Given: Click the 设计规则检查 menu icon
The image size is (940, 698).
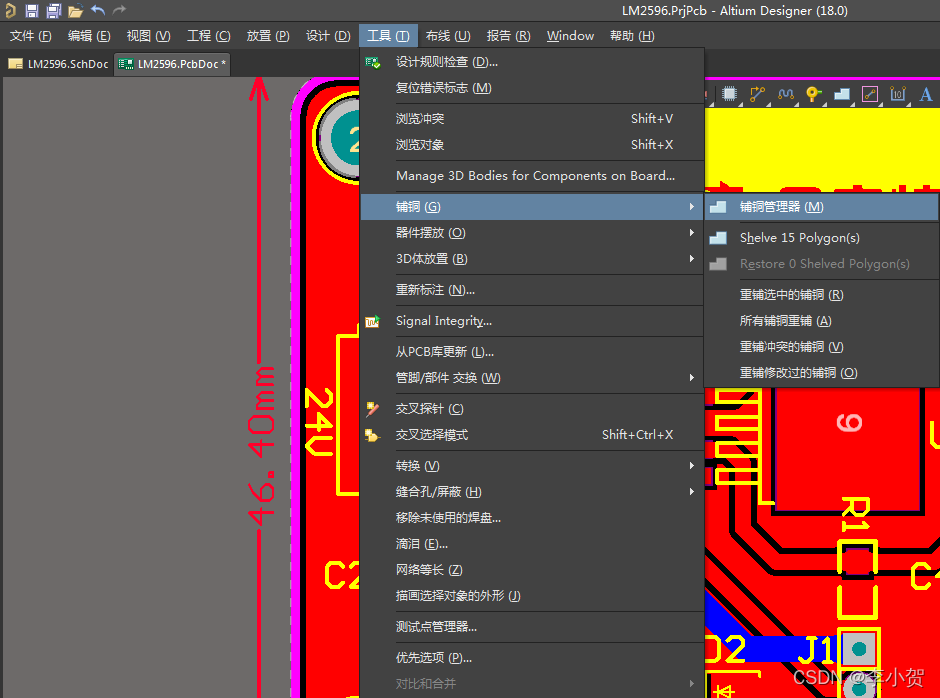Looking at the screenshot, I should (x=372, y=62).
